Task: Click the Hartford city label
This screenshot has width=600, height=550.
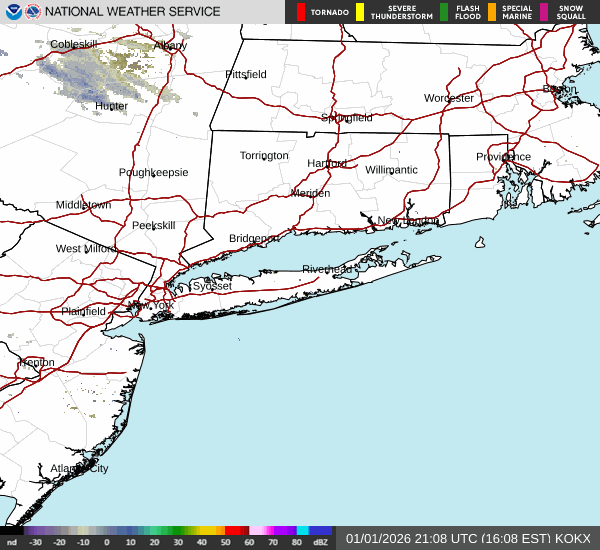Action: (327, 163)
